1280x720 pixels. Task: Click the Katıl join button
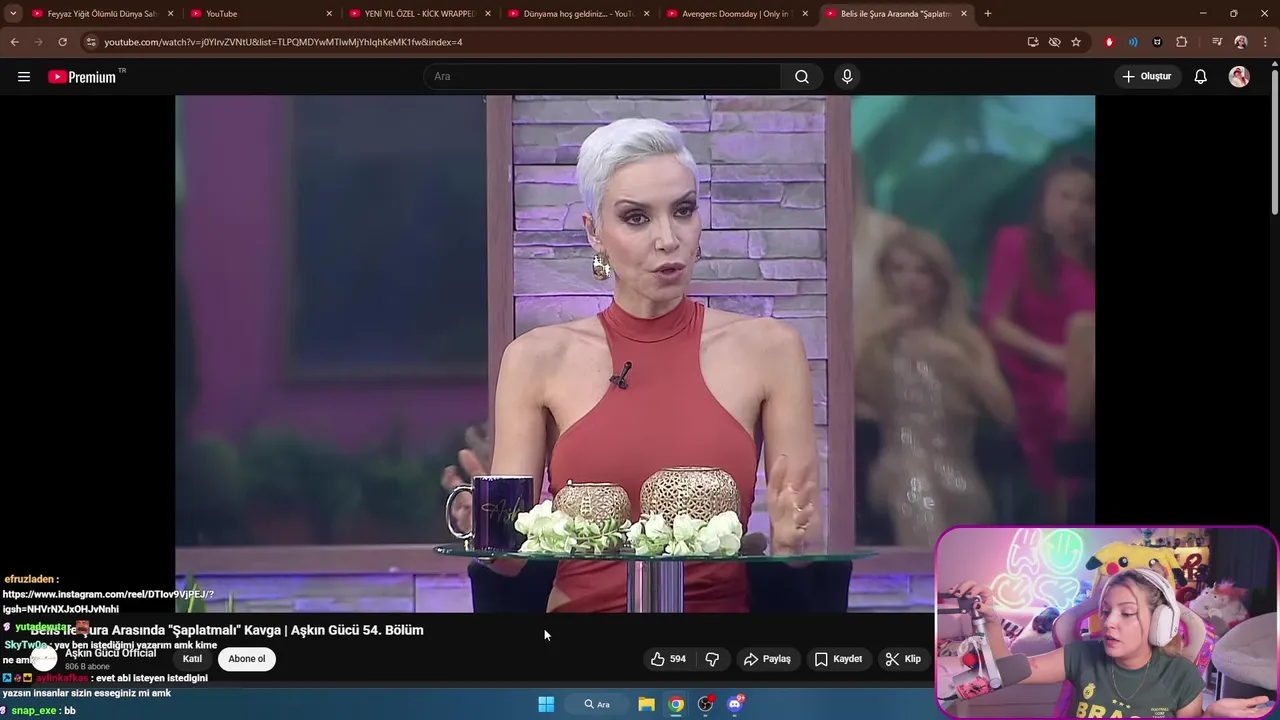(192, 659)
